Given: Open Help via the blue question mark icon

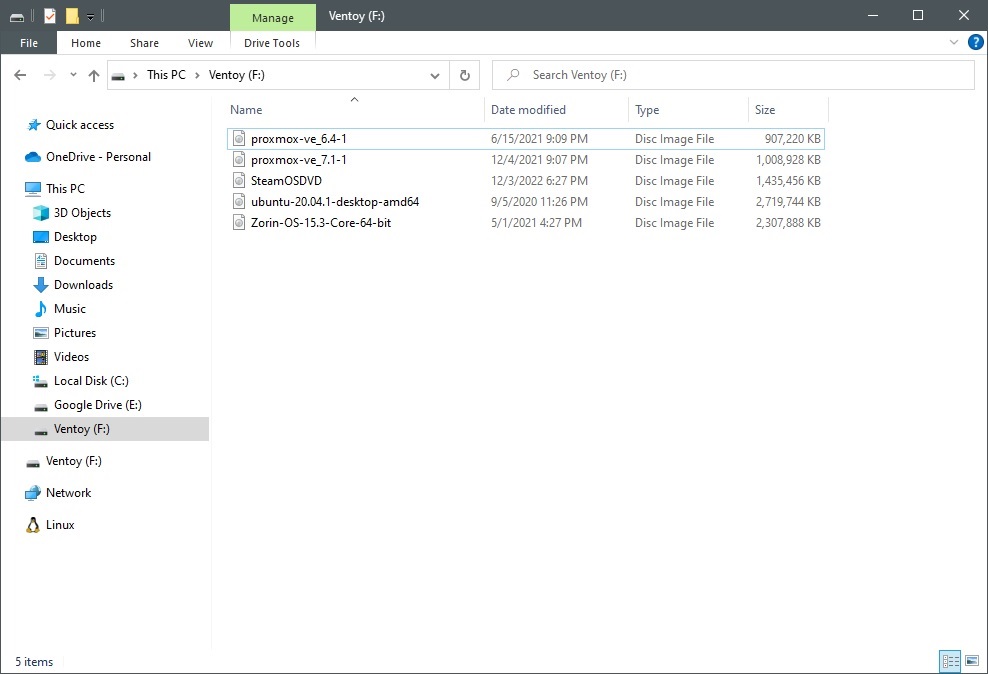Looking at the screenshot, I should [975, 42].
